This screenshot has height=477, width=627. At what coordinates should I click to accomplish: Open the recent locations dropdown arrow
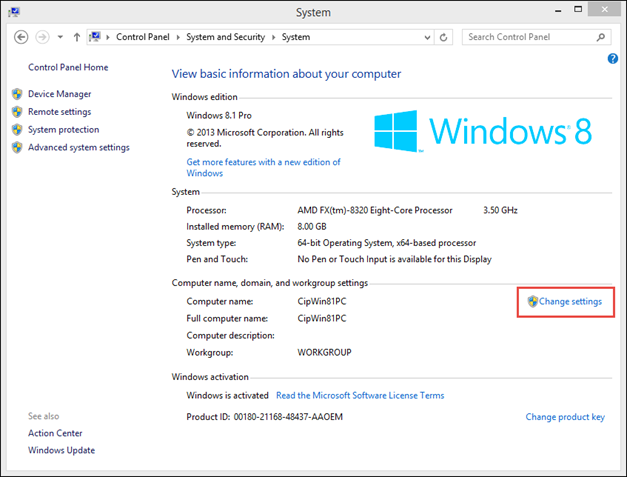(60, 37)
